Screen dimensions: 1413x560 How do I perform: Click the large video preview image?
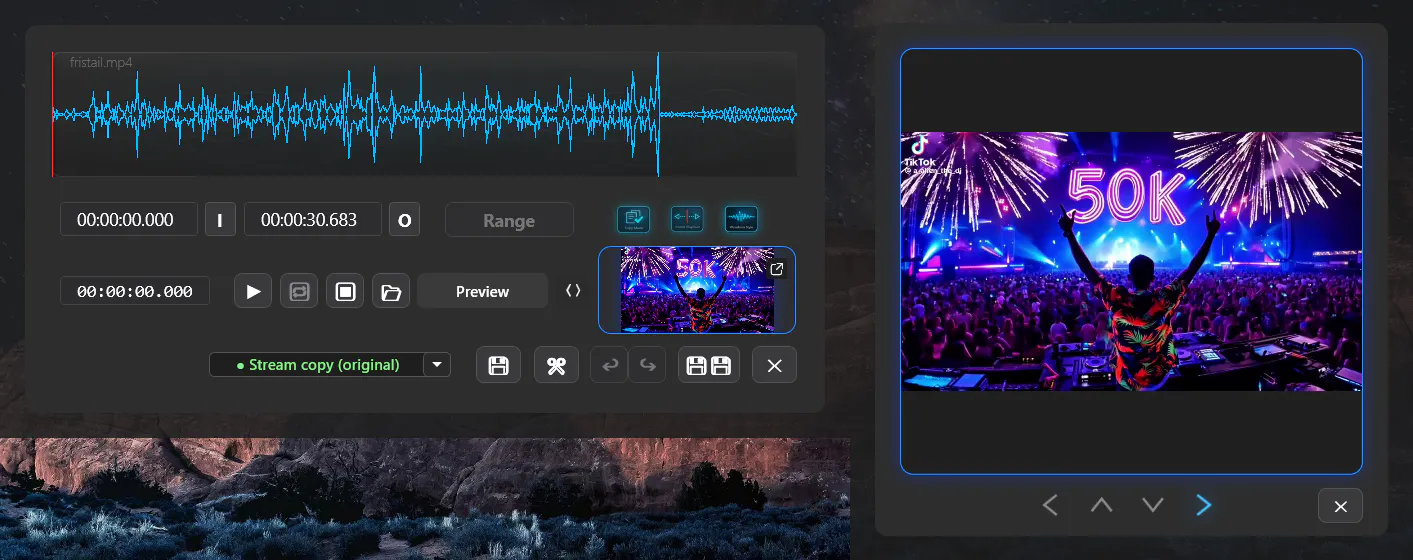(x=1131, y=261)
